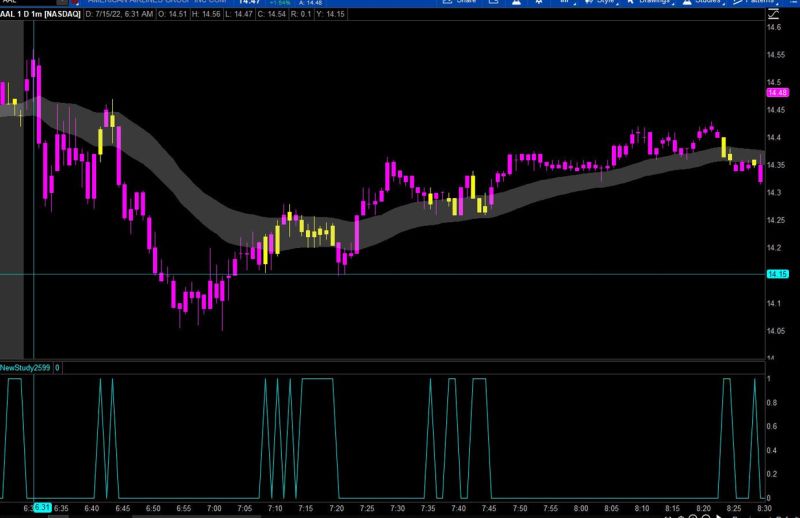Click the A: 14.48 ask price in header

tap(311, 3)
